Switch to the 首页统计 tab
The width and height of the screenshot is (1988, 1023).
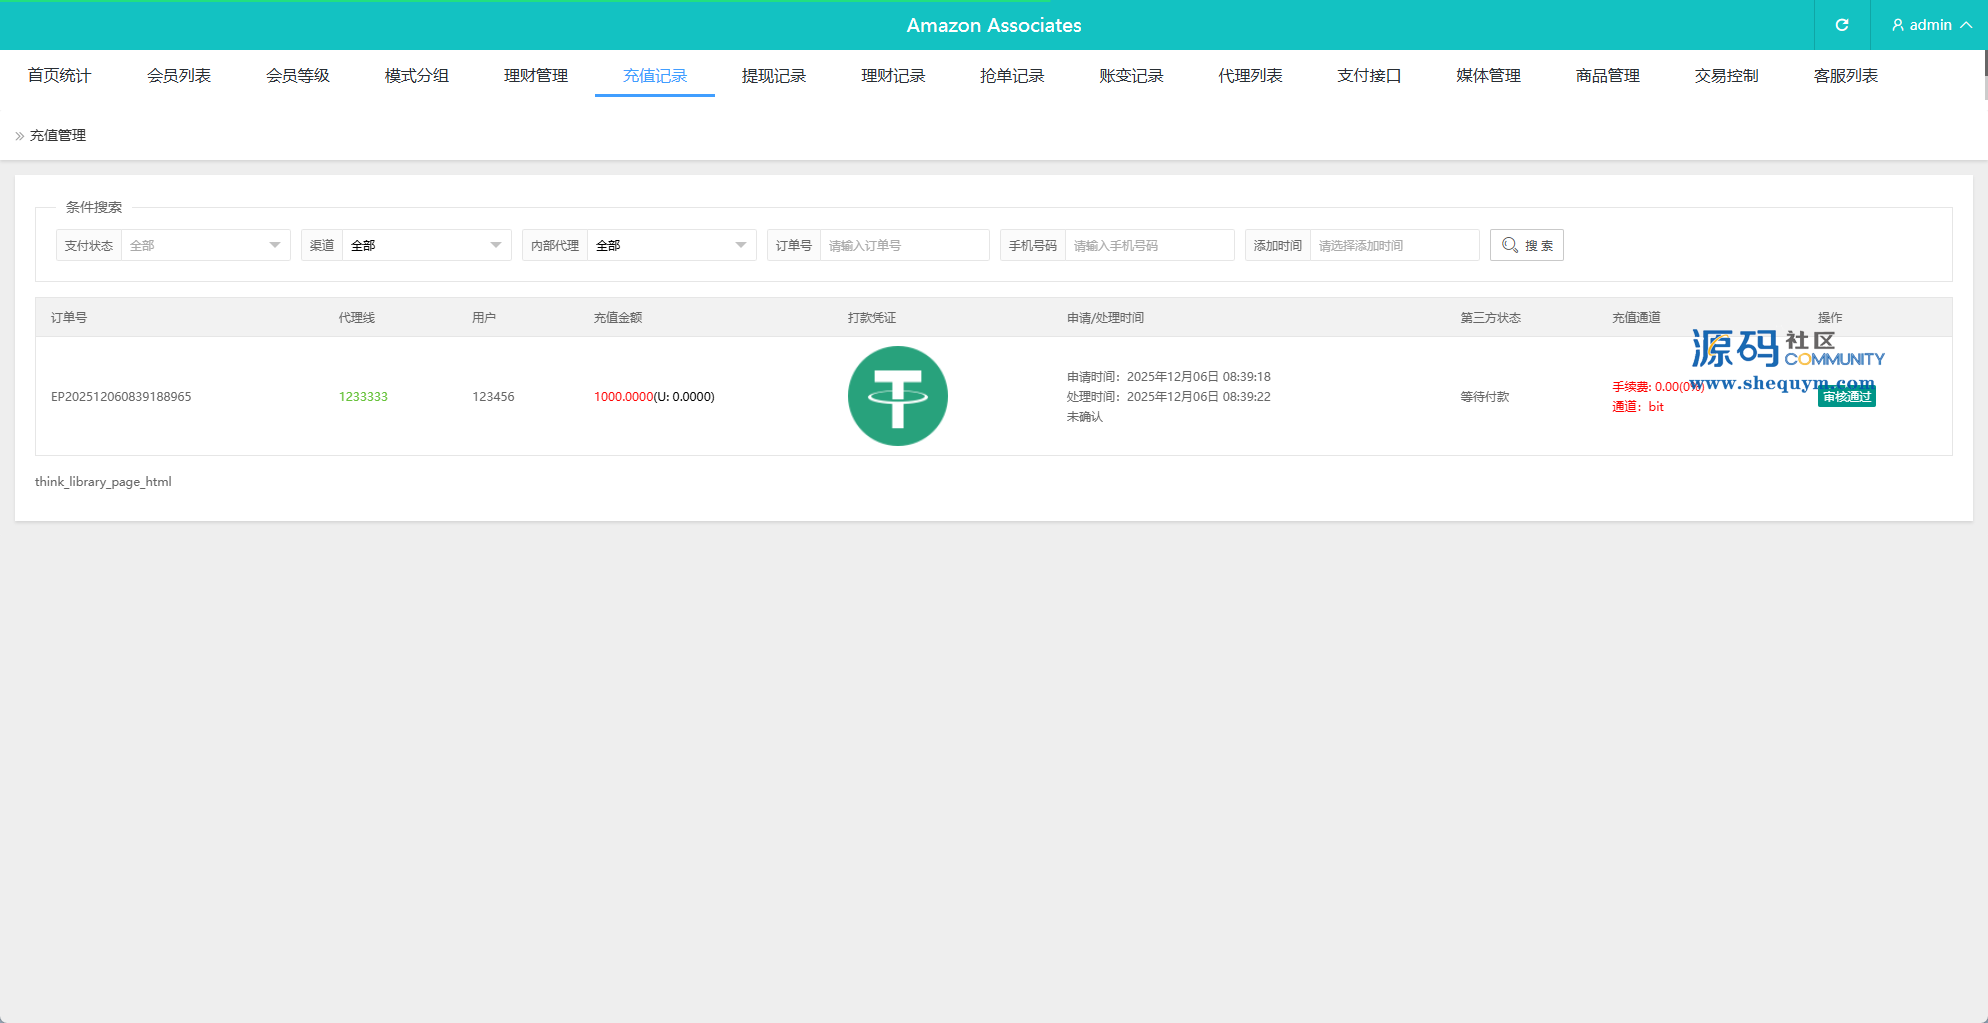[59, 76]
